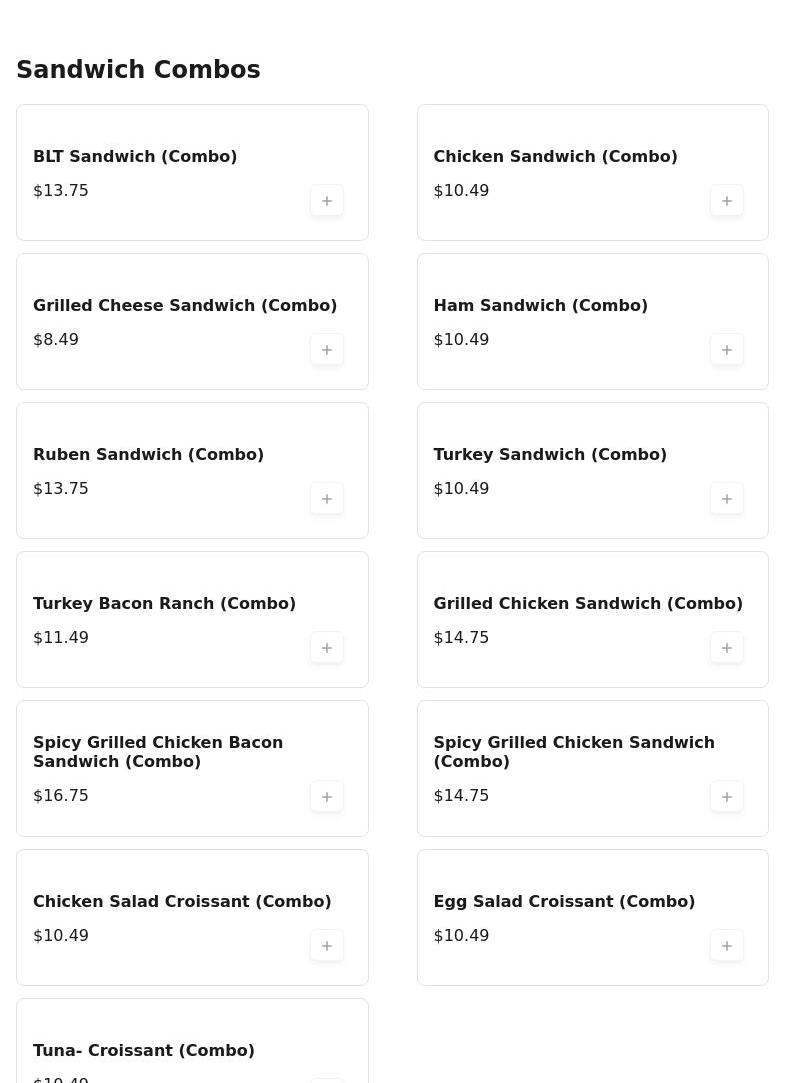View Egg Salad Croissant (Combo) title
785x1083 pixels.
(564, 901)
